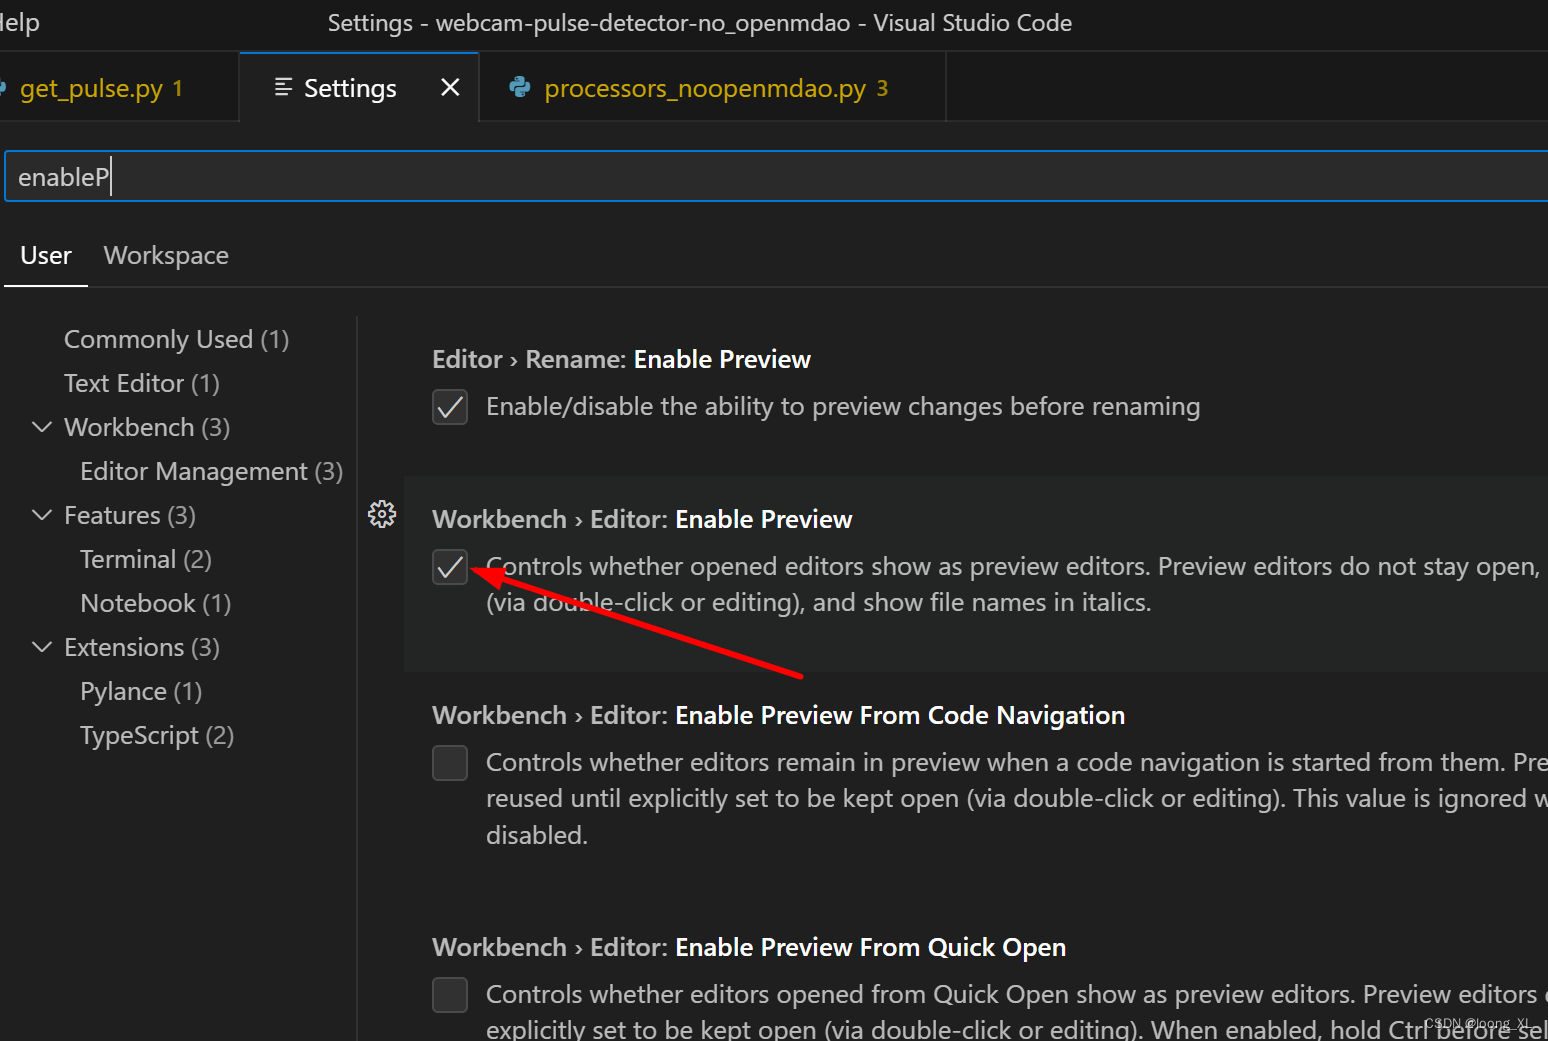Enable Preview From Code Navigation checkbox

pyautogui.click(x=450, y=763)
